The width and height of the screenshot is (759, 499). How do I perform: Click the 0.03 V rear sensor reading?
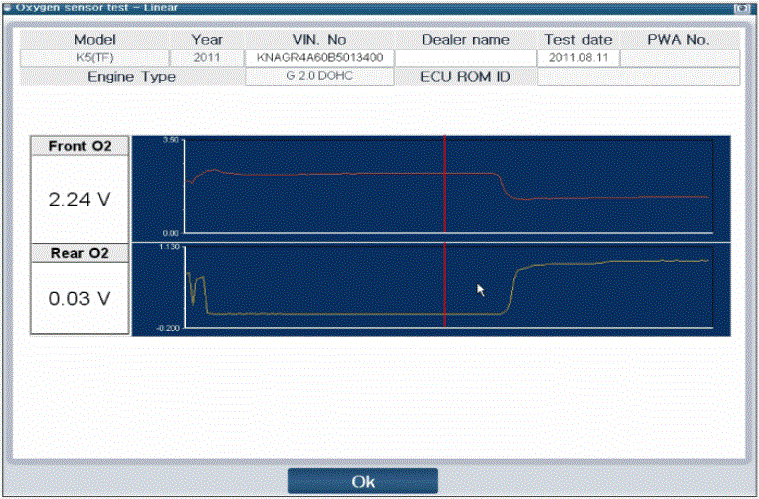pos(81,298)
